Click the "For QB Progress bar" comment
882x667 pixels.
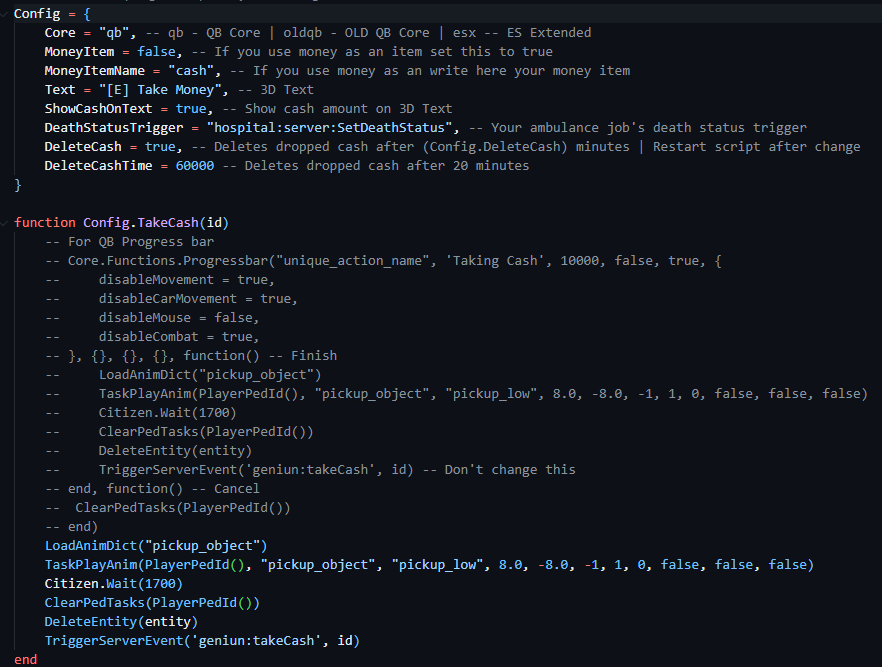pyautogui.click(x=129, y=242)
